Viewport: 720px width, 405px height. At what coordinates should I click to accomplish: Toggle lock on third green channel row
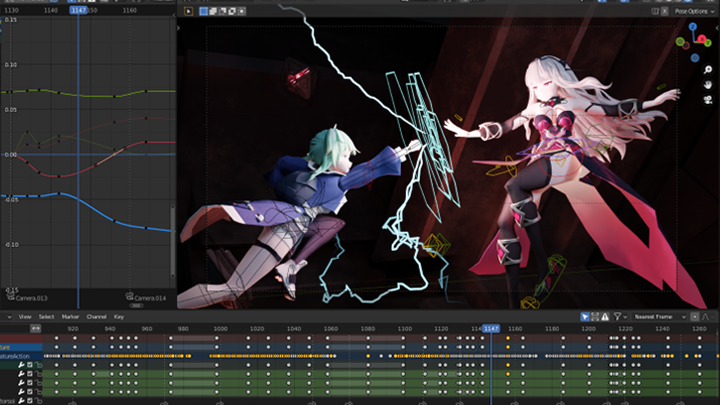click(39, 382)
